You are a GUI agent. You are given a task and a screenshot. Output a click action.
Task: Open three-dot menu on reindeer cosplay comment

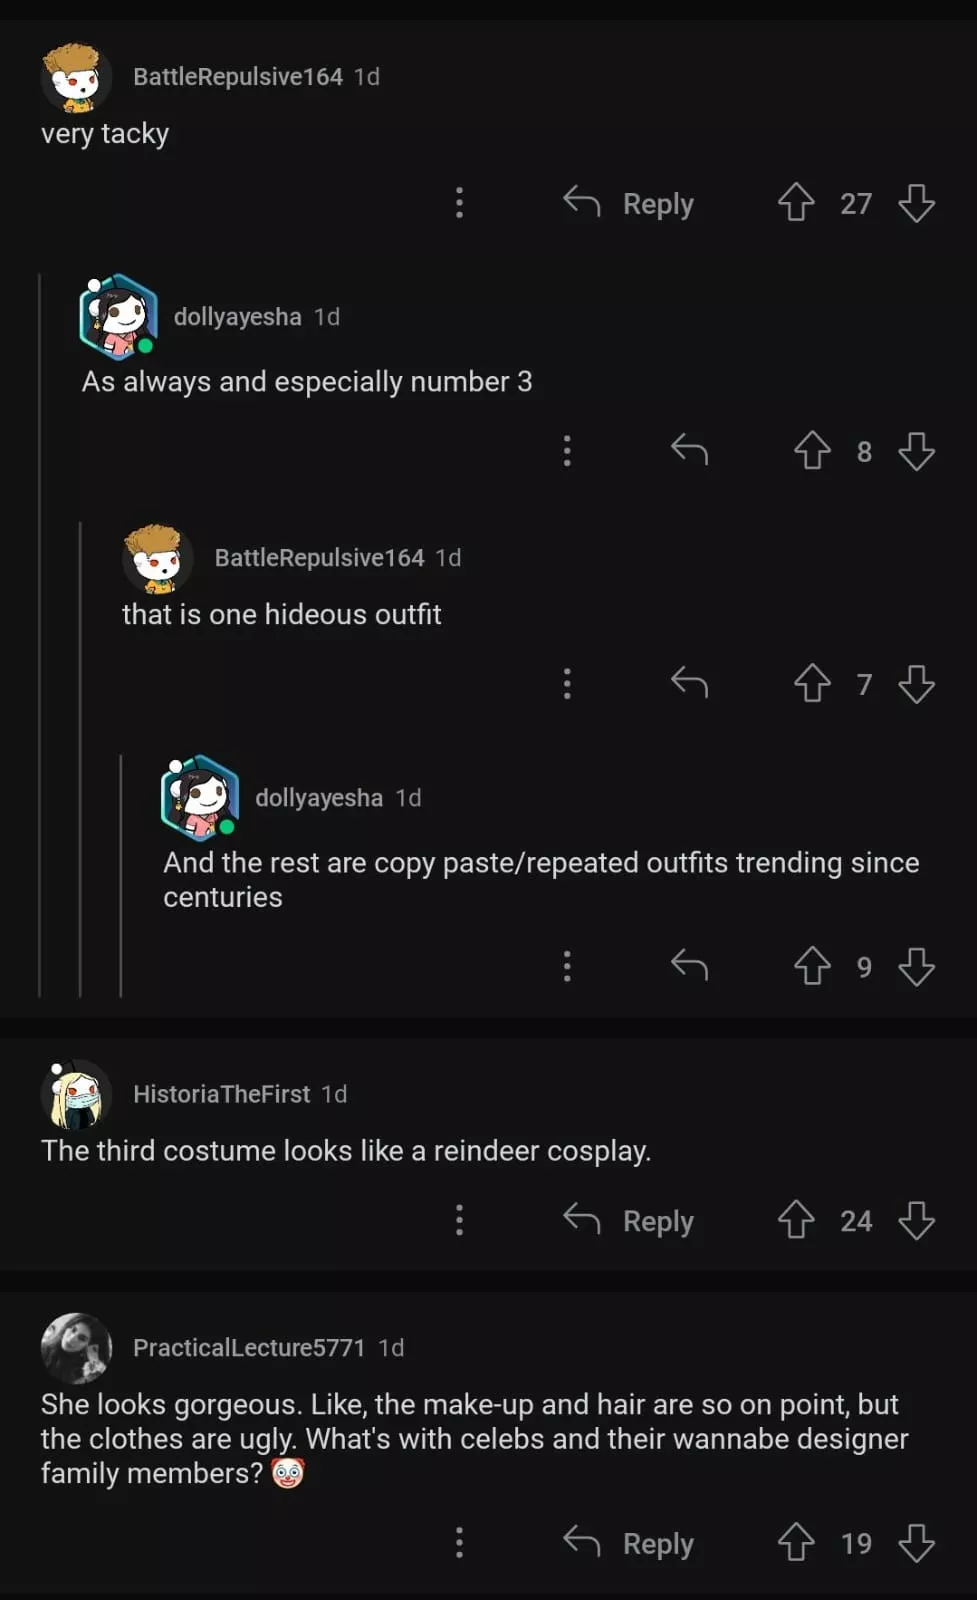(459, 1220)
